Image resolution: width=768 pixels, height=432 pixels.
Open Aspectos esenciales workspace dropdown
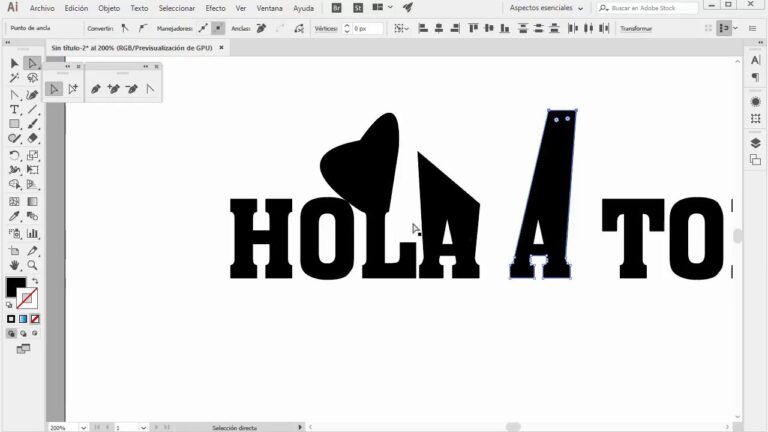(x=547, y=8)
